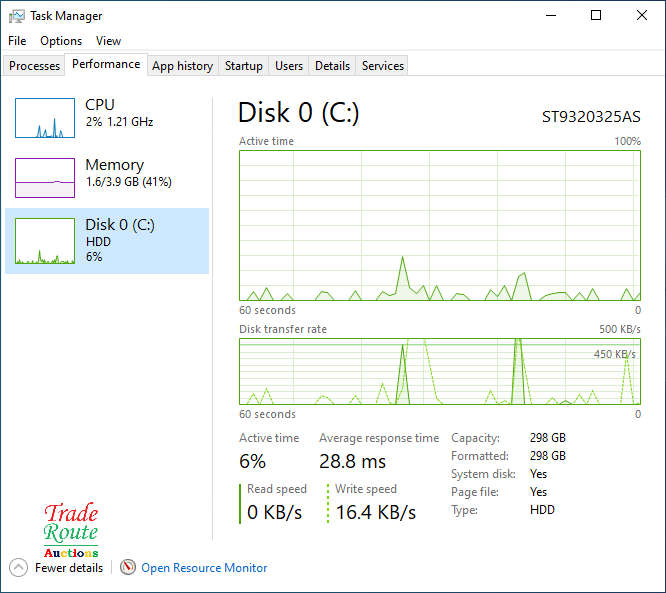Click the Trade Route Auctions logo
The image size is (666, 593).
click(71, 531)
